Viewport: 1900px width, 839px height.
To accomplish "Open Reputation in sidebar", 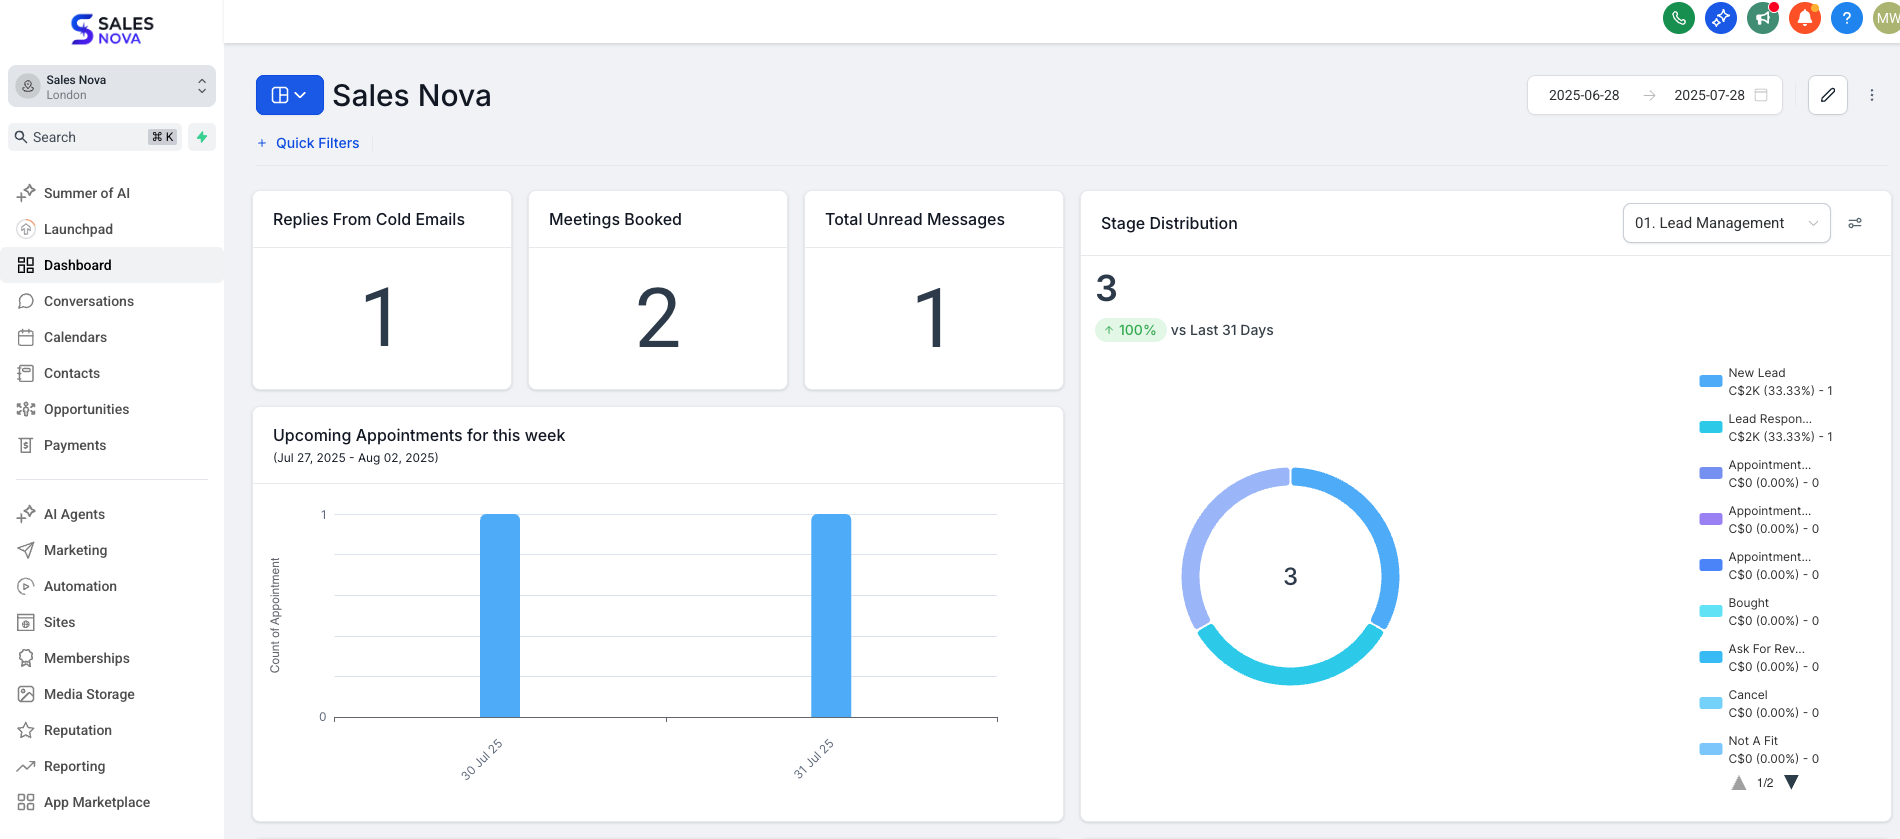I will 112,730.
